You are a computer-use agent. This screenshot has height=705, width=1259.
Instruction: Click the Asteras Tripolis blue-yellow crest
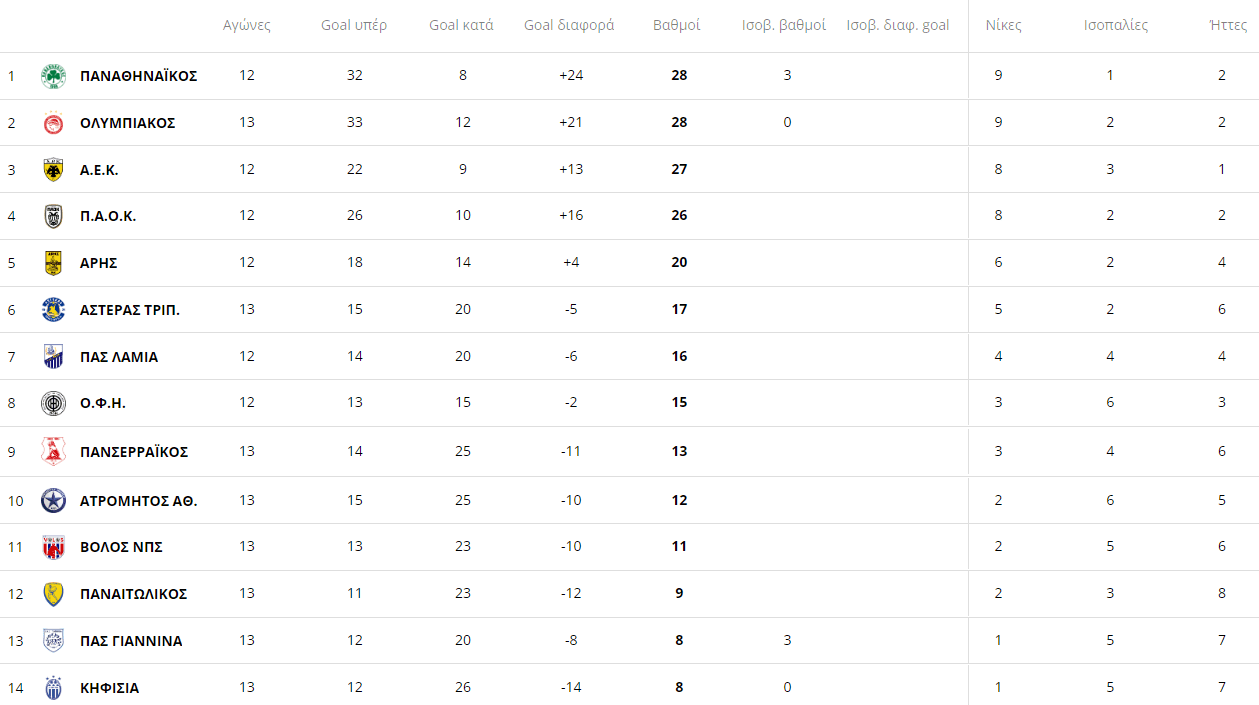tap(53, 310)
